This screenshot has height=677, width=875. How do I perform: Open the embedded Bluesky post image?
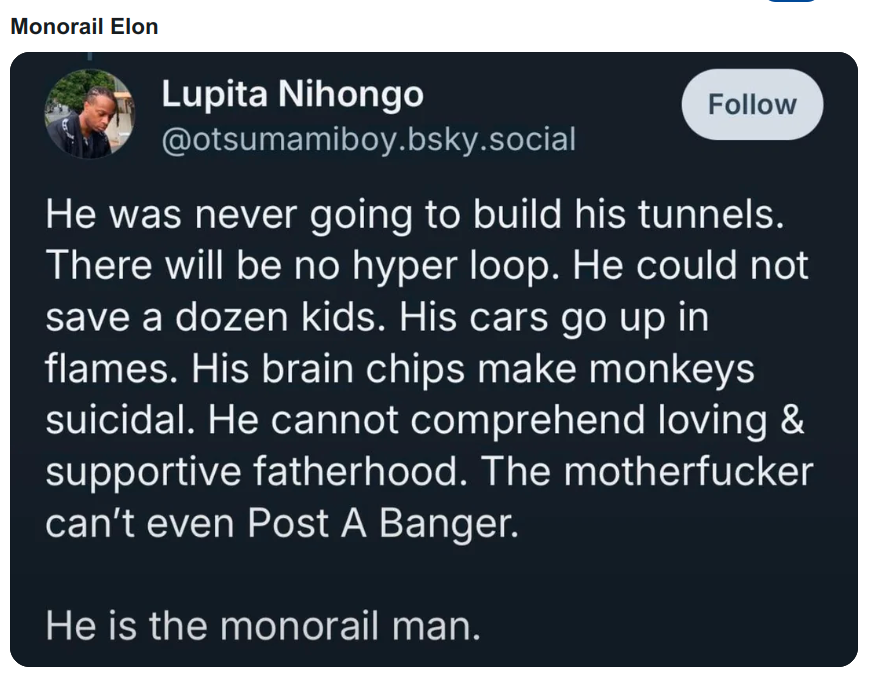[x=434, y=359]
